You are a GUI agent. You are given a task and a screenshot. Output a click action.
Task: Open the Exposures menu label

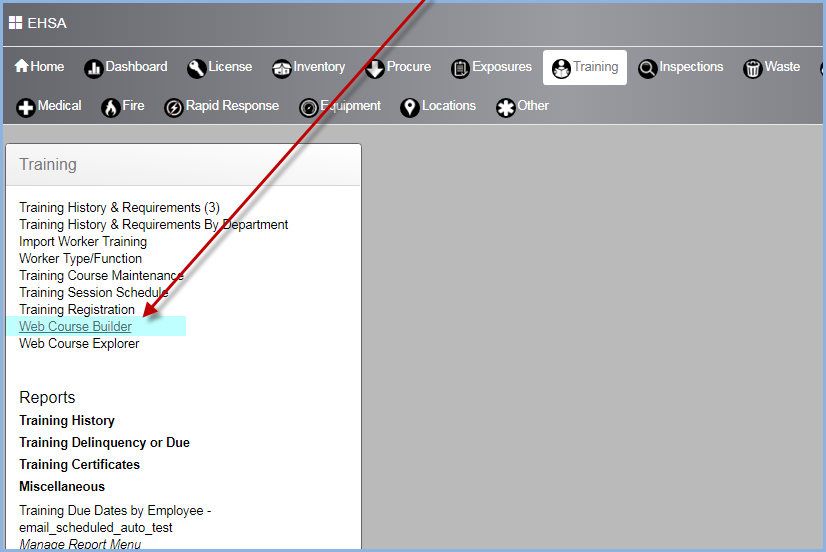[502, 66]
